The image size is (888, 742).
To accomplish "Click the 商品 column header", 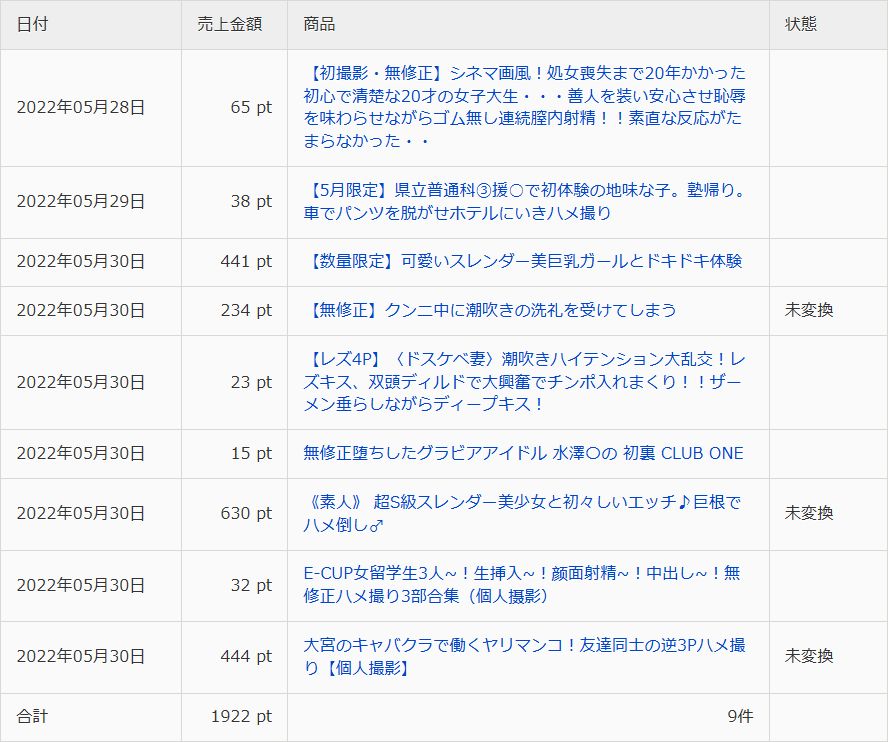I will [x=319, y=24].
